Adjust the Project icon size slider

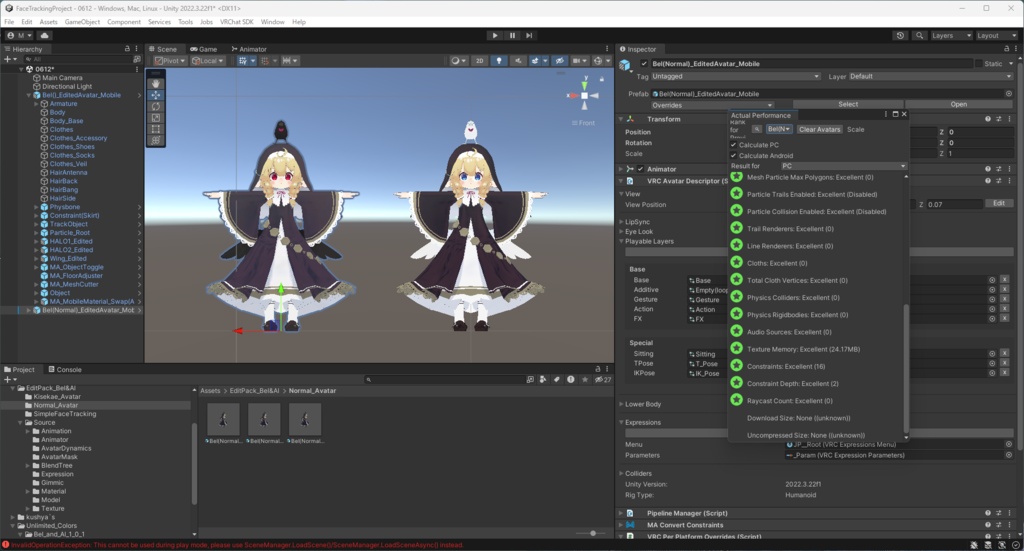click(593, 533)
